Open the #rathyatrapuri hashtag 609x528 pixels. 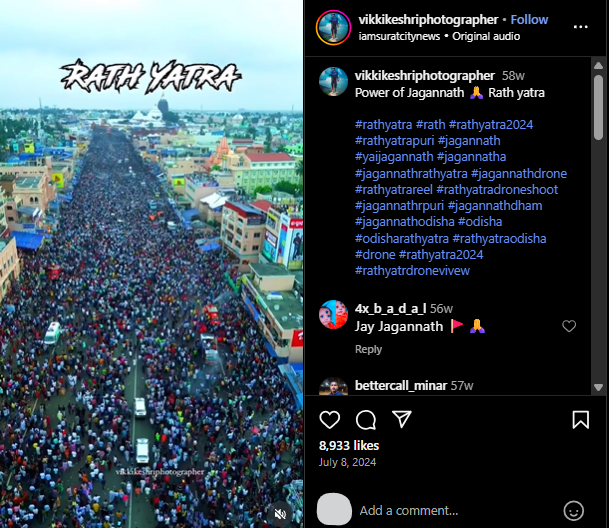[x=394, y=141]
